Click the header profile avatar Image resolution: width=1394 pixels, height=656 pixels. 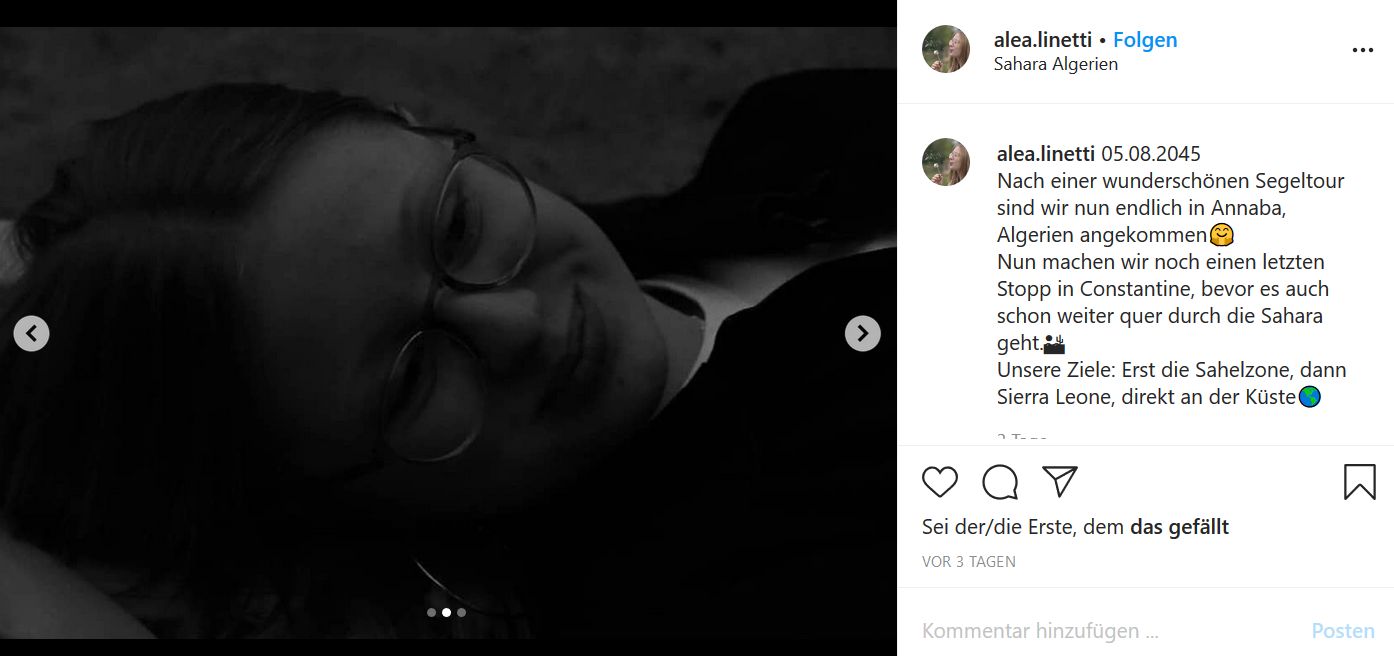(946, 50)
